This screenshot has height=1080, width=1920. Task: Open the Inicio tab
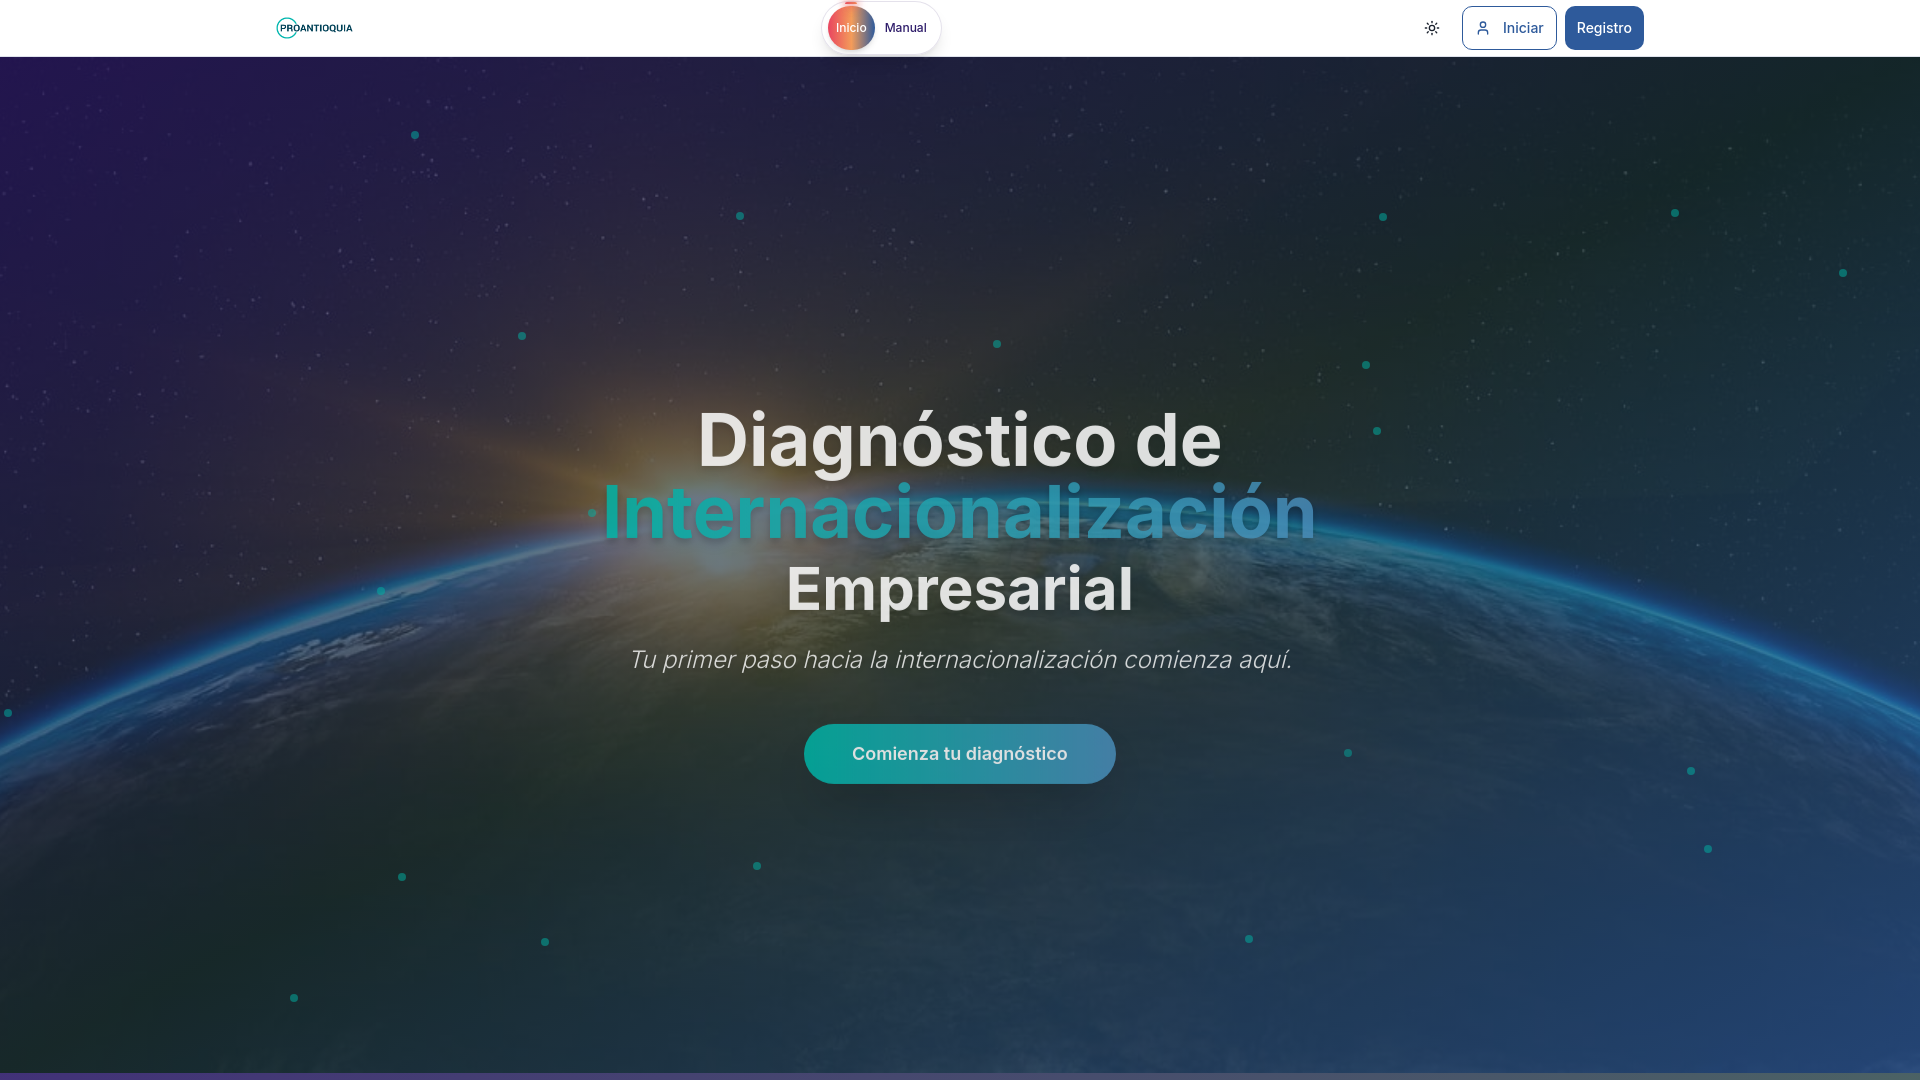click(851, 28)
